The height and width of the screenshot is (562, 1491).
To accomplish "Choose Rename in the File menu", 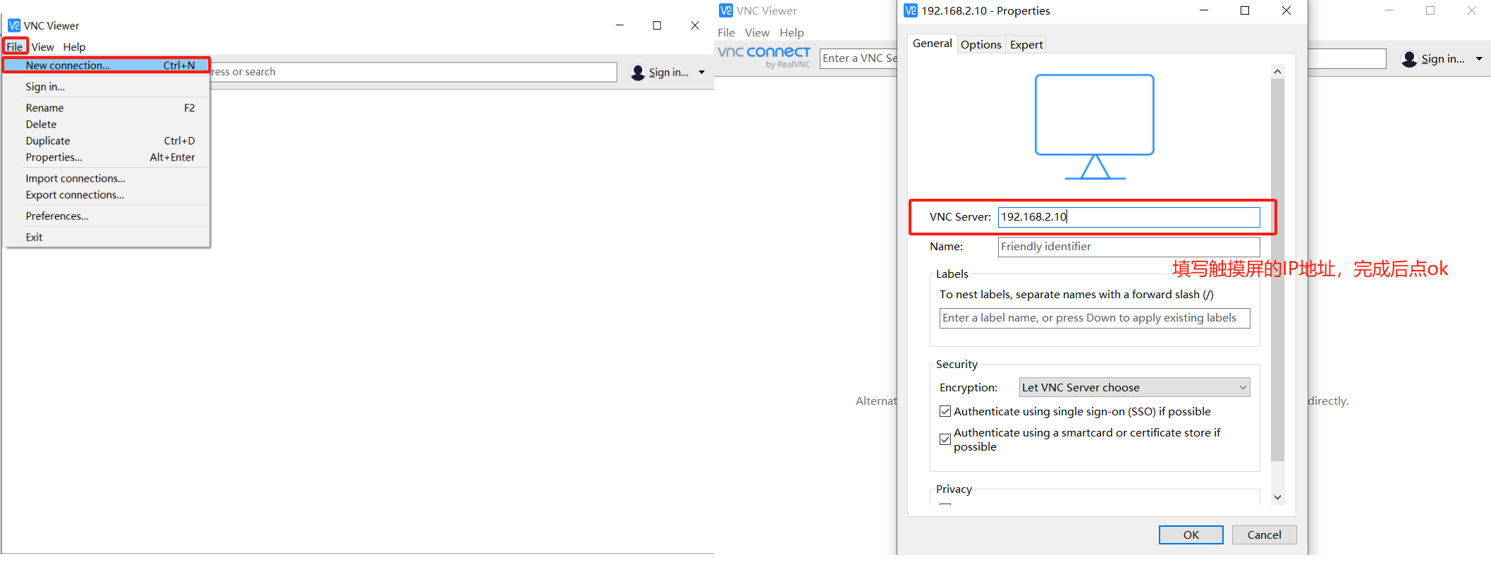I will click(106, 108).
